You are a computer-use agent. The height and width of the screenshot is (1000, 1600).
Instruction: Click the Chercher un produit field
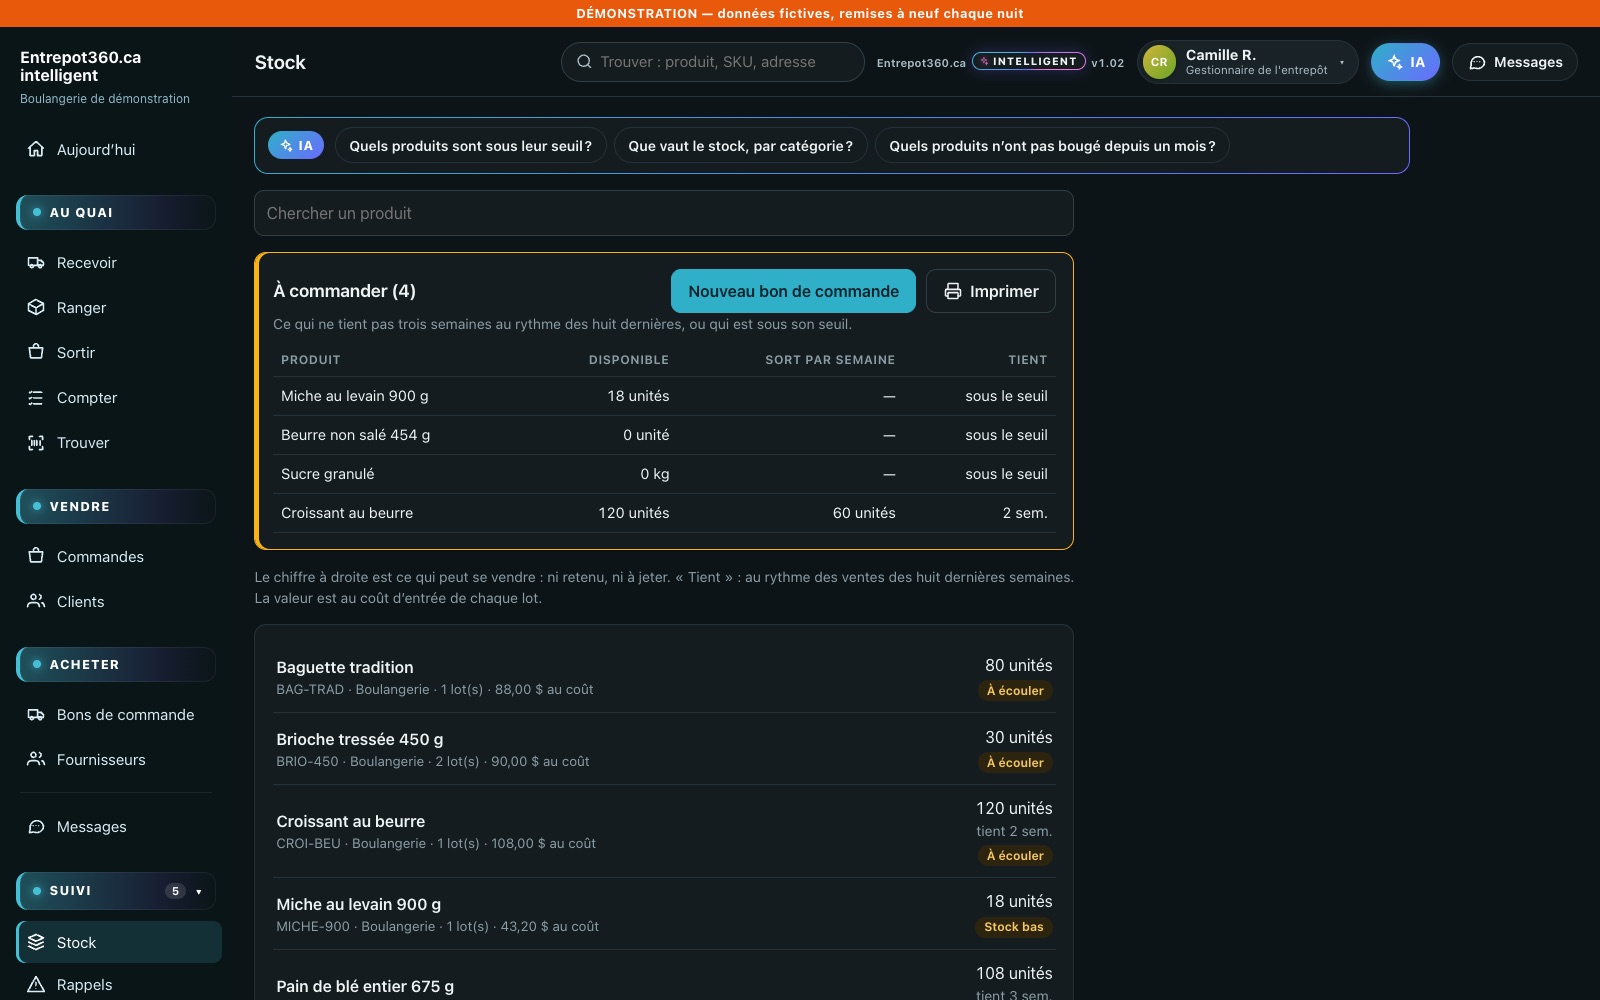664,213
